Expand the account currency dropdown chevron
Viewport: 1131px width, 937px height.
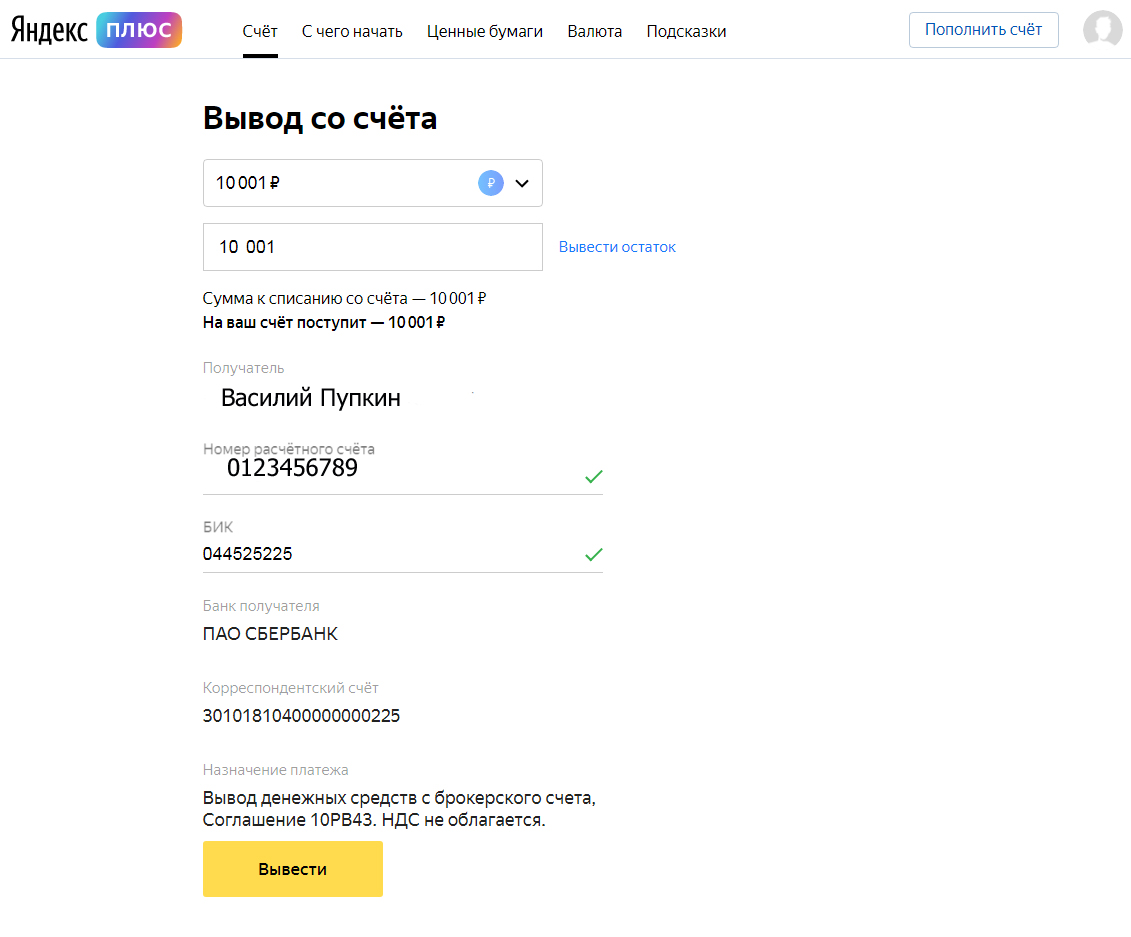click(x=522, y=183)
